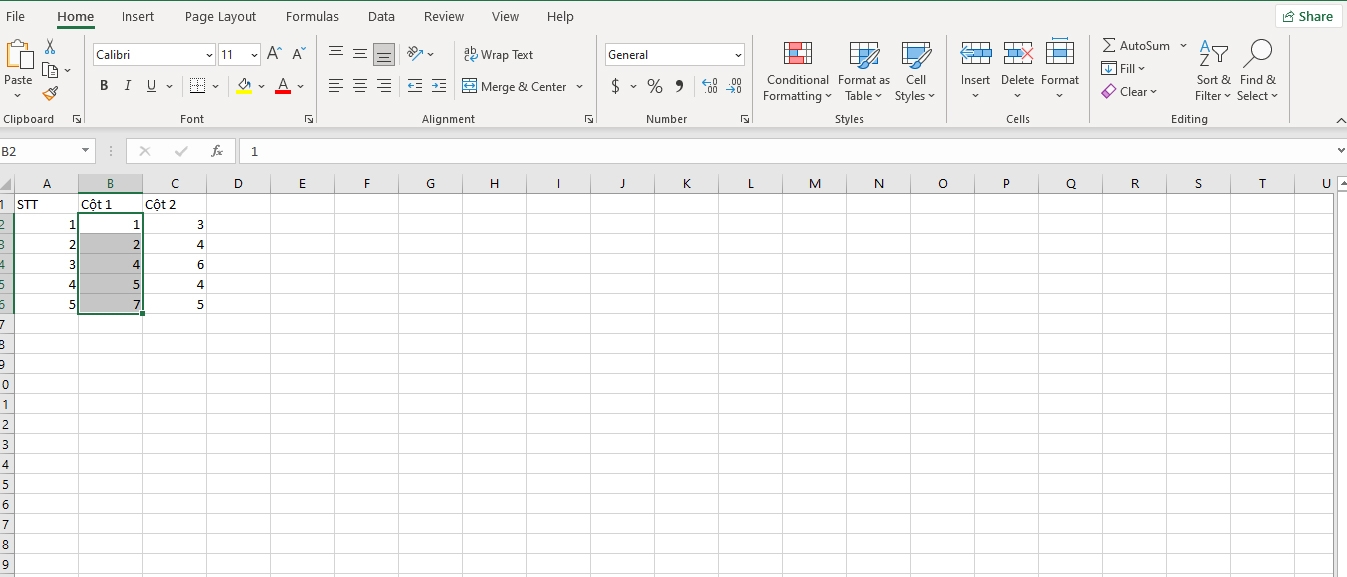1347x577 pixels.
Task: Open Conditional Formatting options
Action: point(797,70)
